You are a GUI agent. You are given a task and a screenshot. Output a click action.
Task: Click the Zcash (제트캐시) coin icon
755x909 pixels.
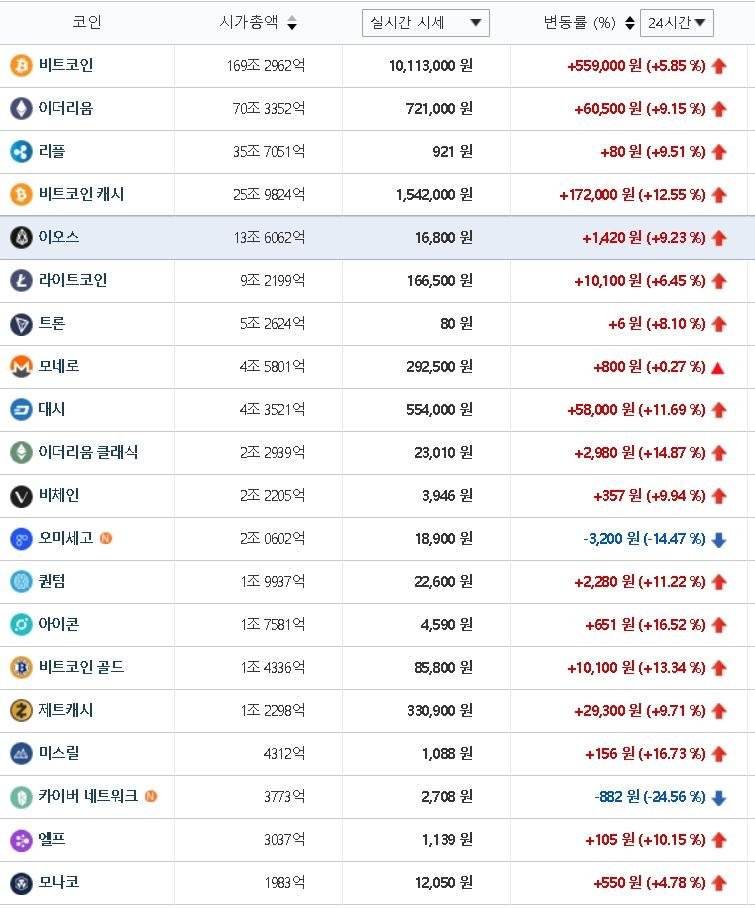click(21, 711)
